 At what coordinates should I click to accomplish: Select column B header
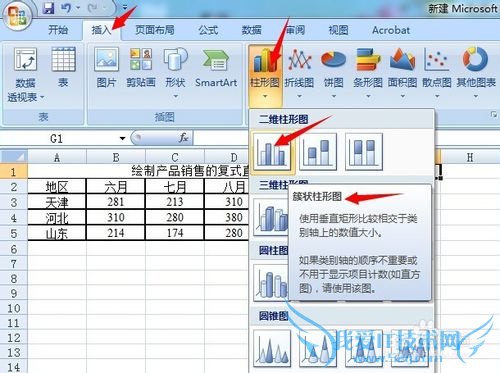pos(116,157)
